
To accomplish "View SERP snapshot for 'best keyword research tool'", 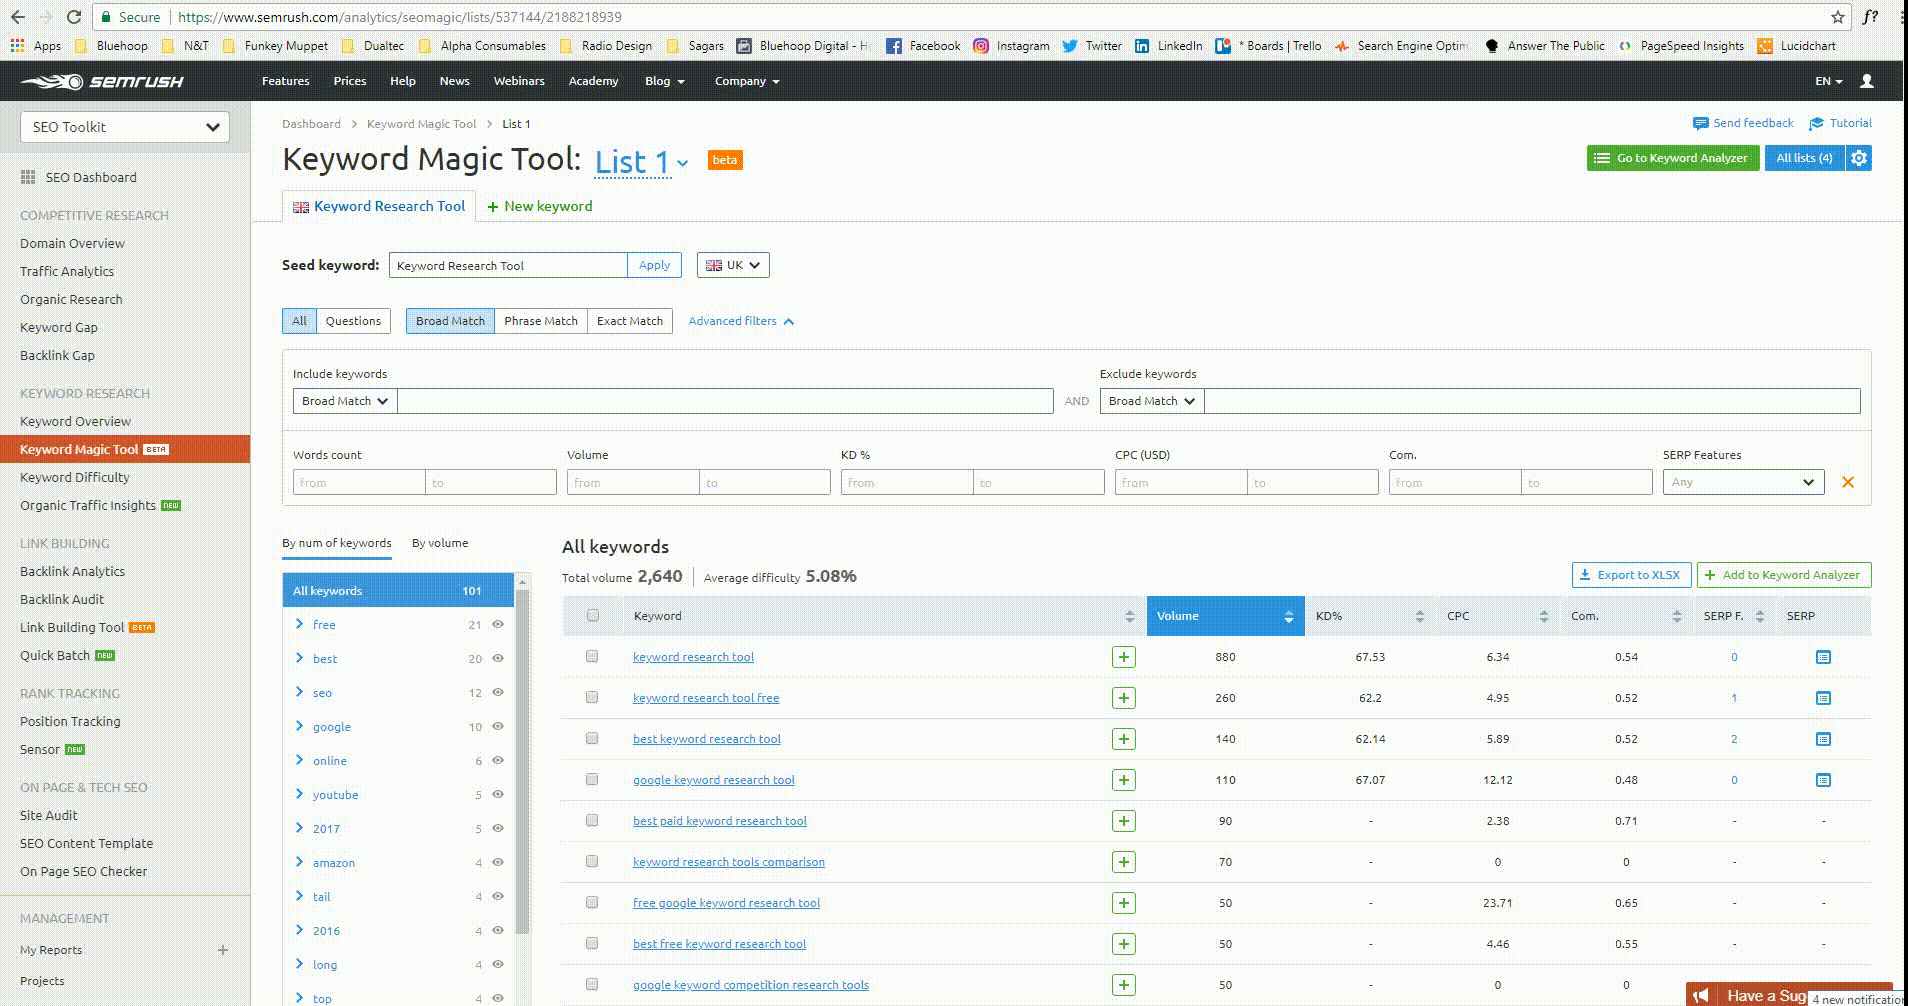I will coord(1823,739).
